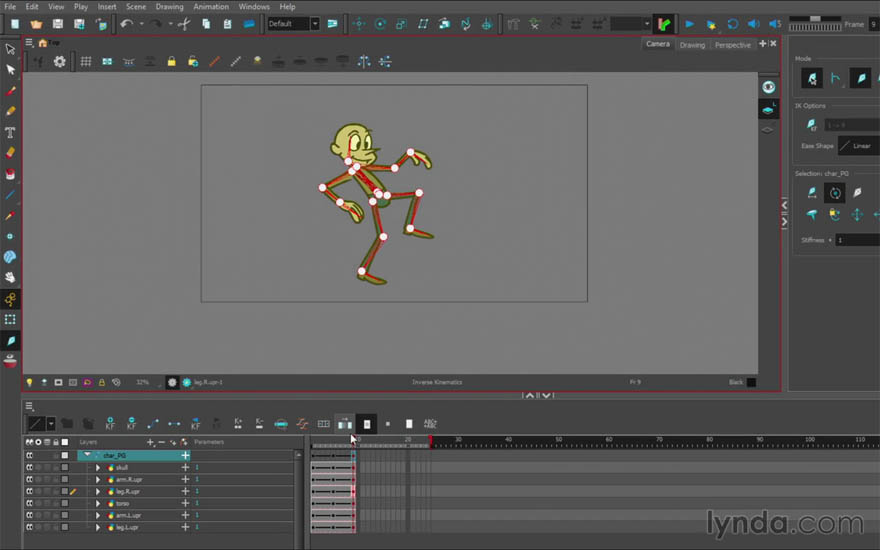Click the Set Motion Keyframe icon

pos(153,424)
